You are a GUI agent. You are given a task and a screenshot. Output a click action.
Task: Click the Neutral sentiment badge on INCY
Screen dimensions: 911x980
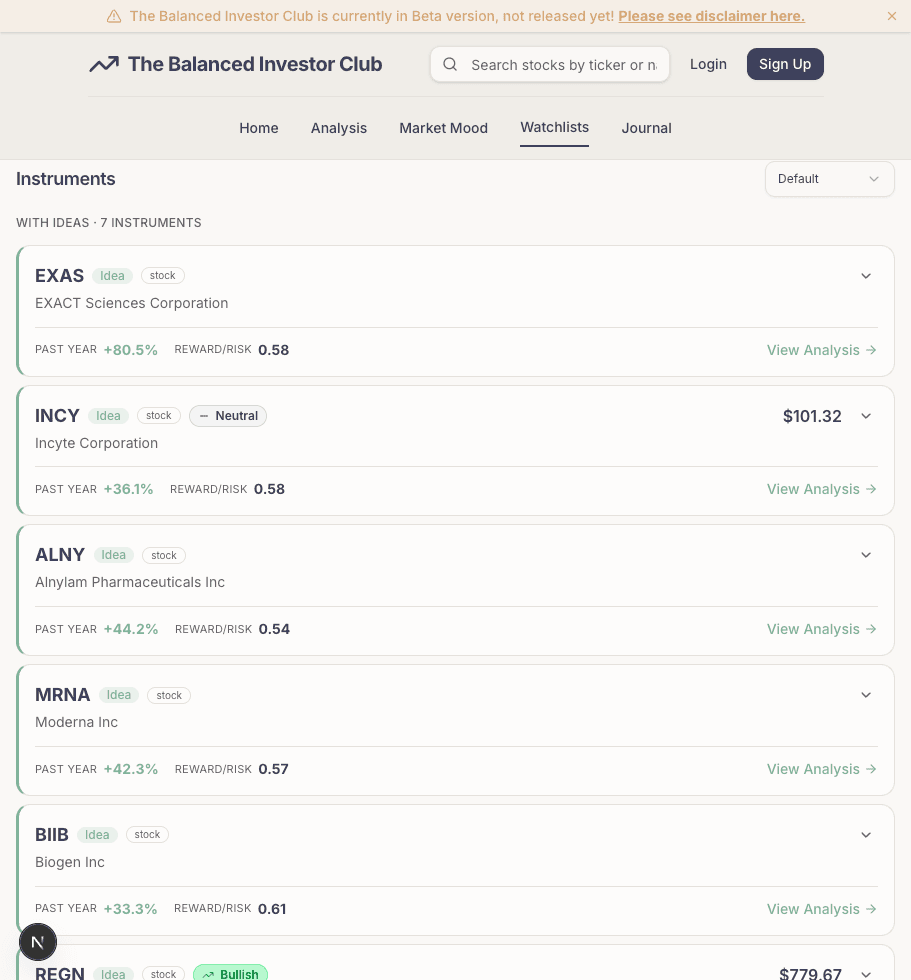(228, 416)
